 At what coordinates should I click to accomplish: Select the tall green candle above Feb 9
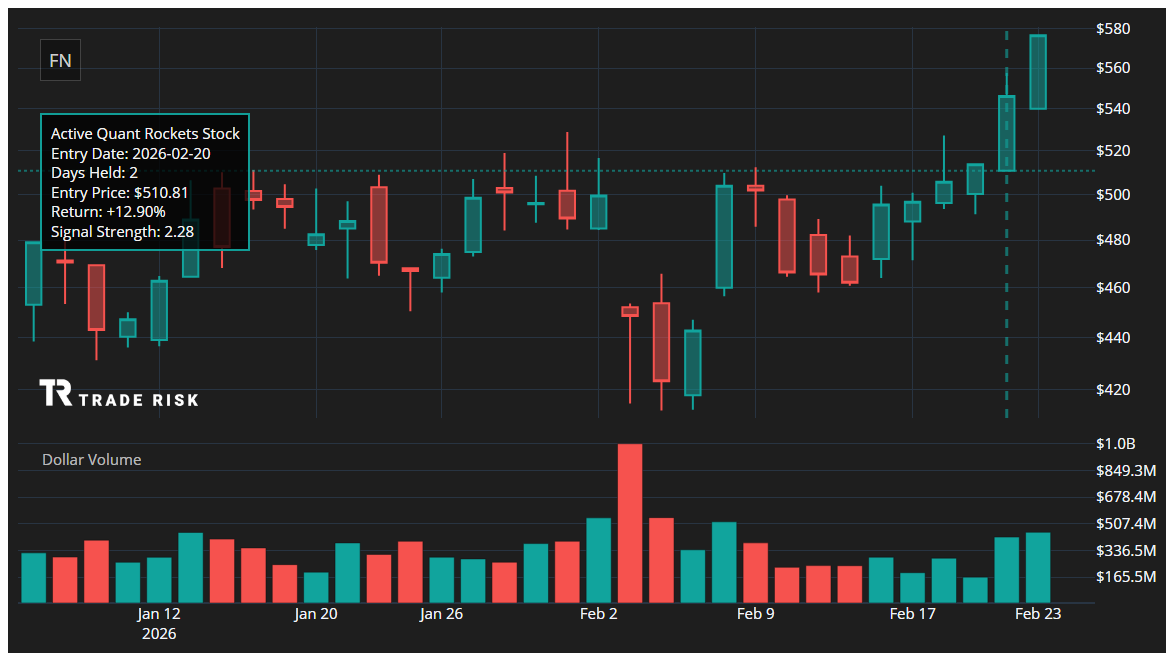pyautogui.click(x=724, y=237)
